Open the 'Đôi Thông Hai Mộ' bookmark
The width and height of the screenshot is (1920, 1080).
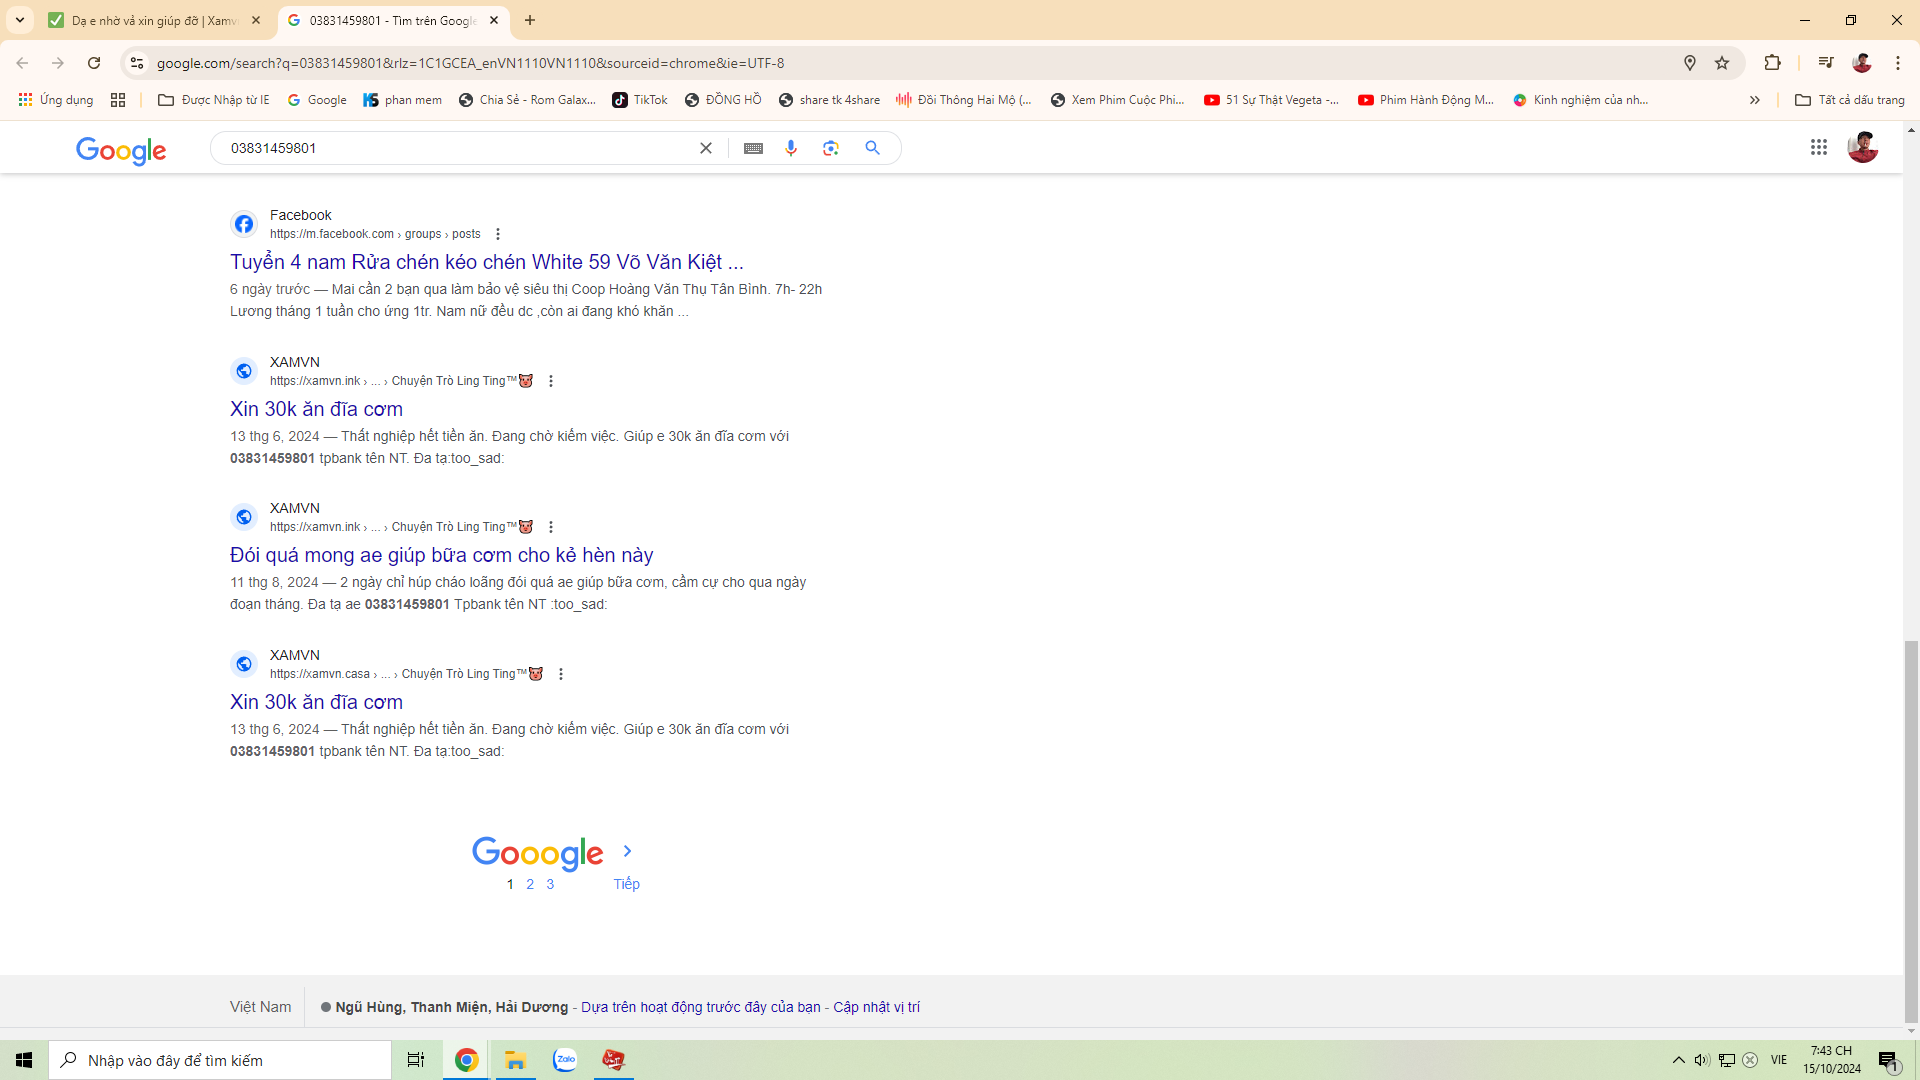(x=964, y=100)
